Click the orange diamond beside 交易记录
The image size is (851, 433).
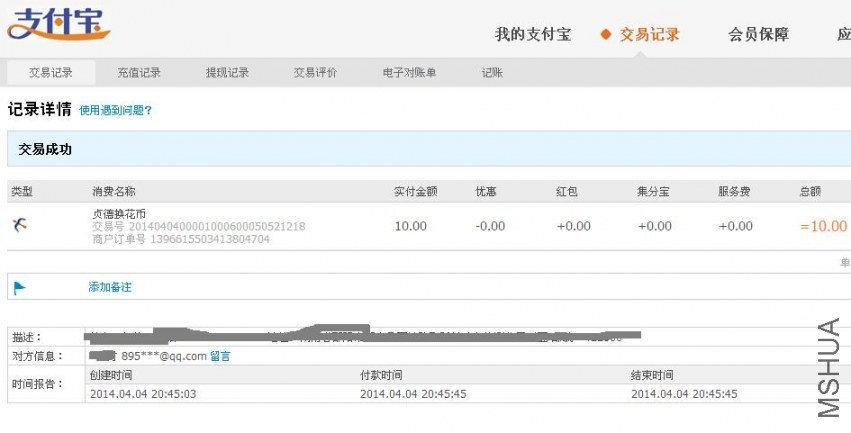click(x=606, y=35)
